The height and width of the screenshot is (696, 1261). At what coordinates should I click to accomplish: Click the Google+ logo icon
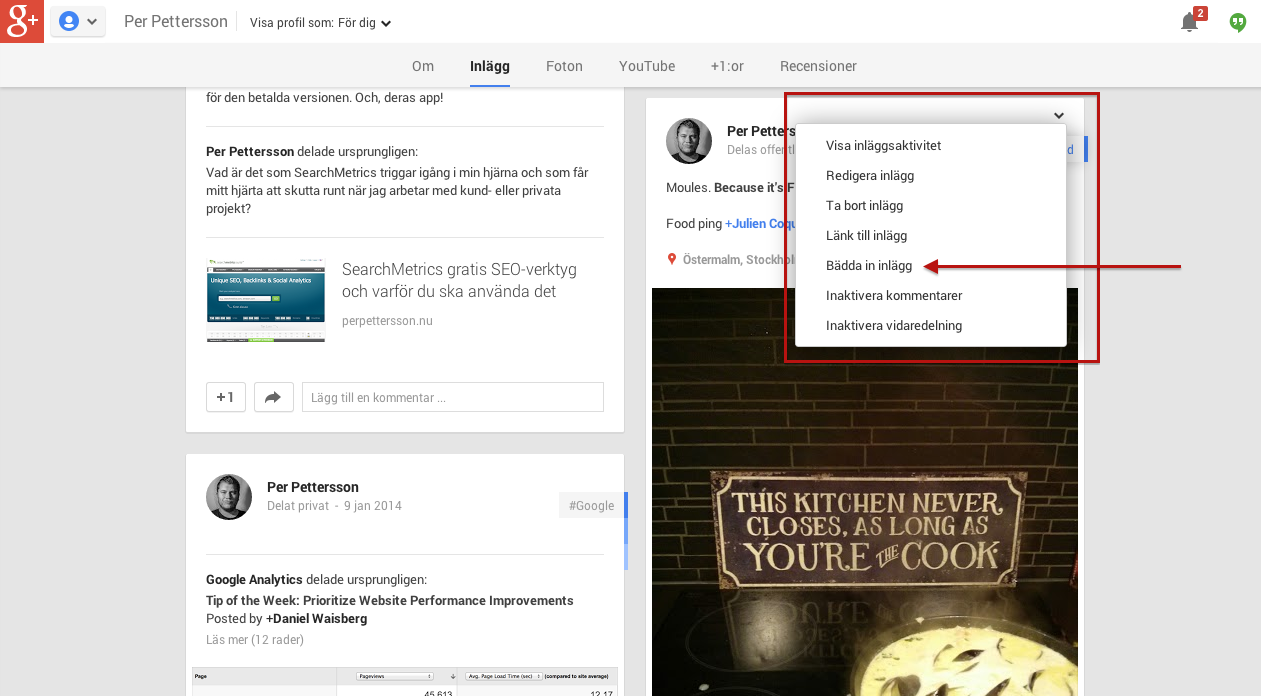22,21
